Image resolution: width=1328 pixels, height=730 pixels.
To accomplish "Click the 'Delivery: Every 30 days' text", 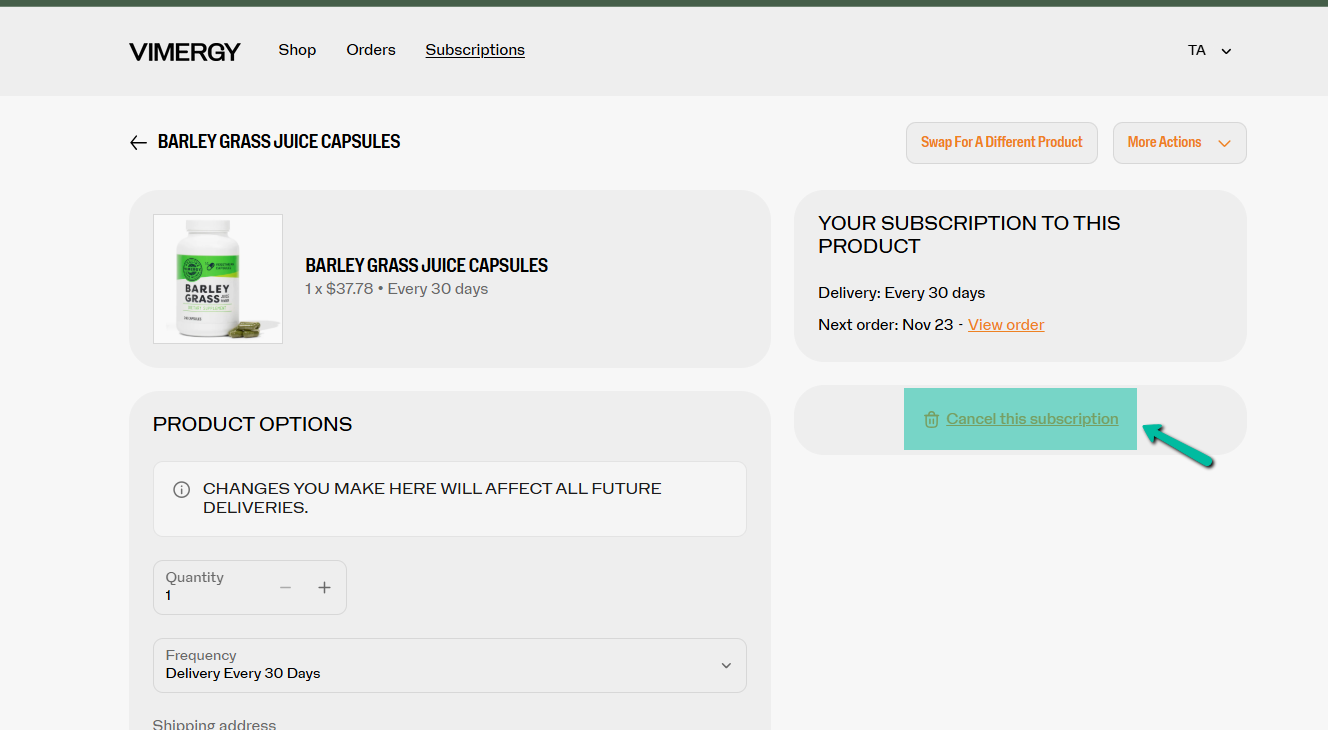I will [902, 293].
